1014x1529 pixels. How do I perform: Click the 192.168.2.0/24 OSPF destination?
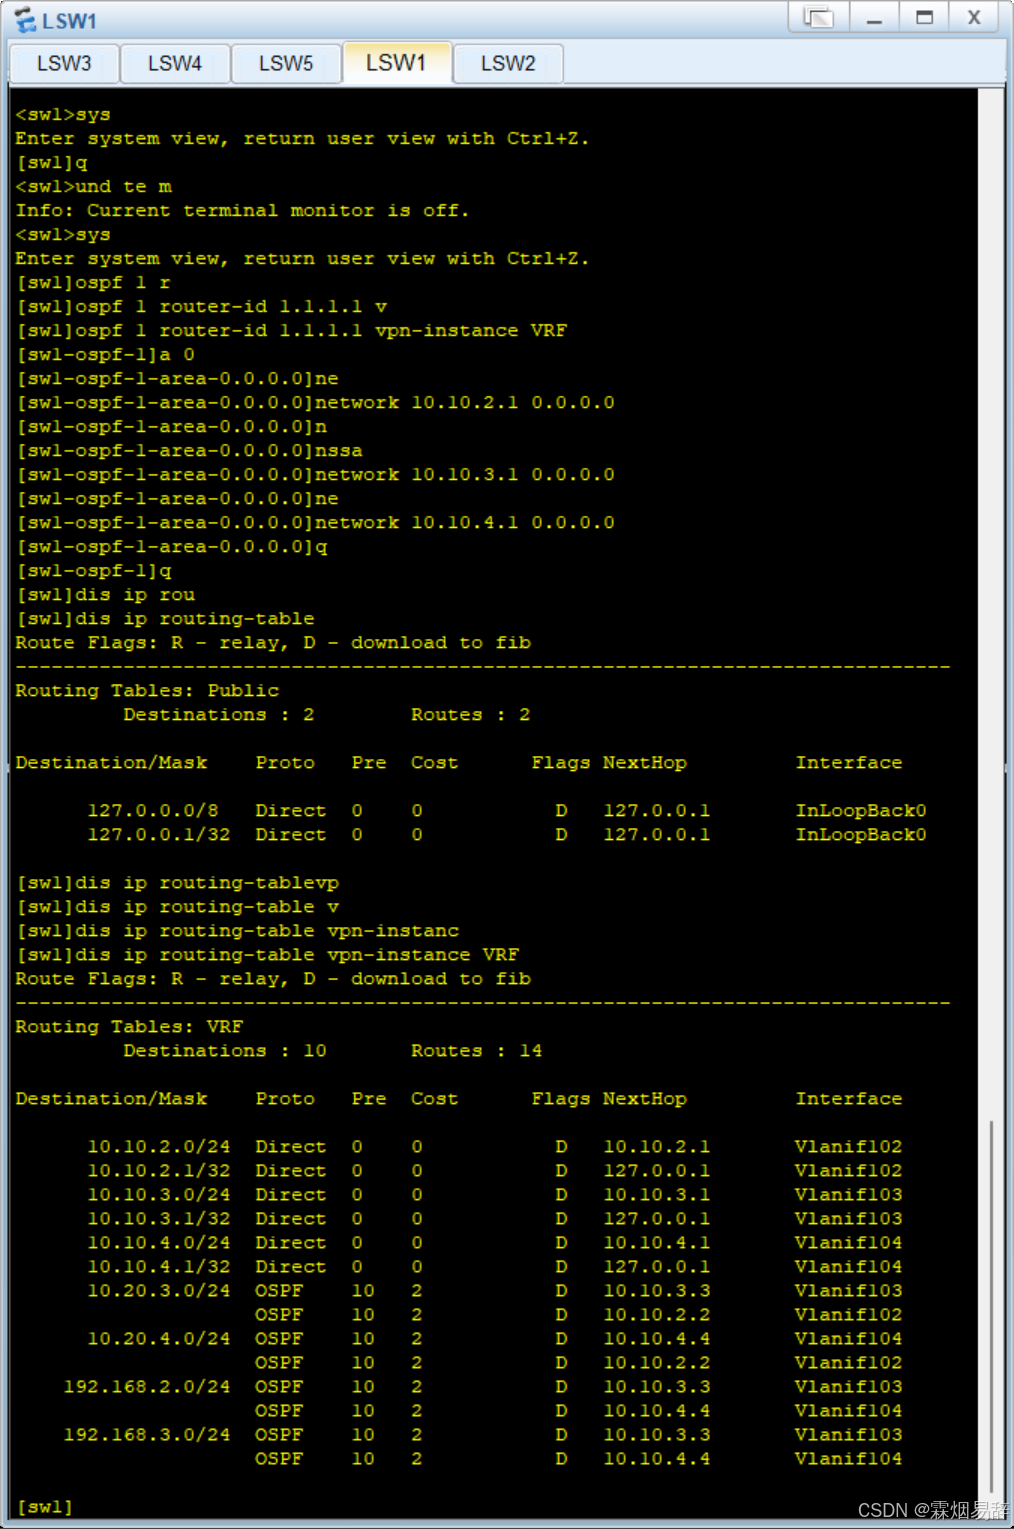(x=146, y=1386)
